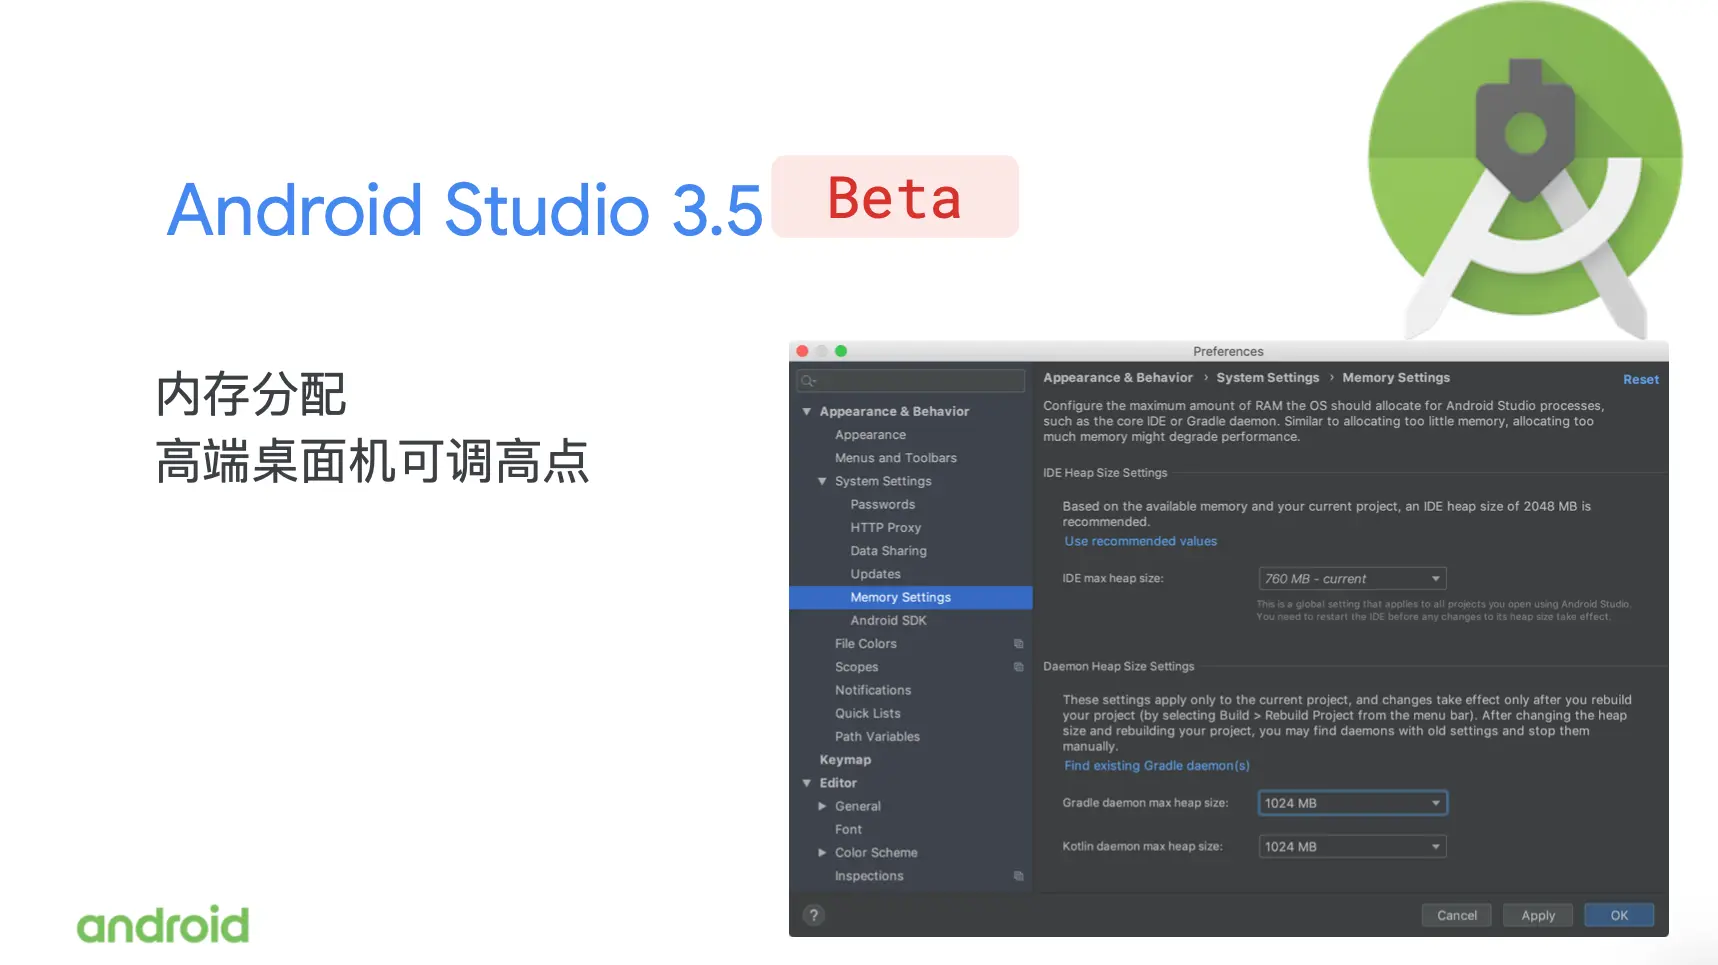Click the green android wordmark logo
Viewport: 1718px width, 965px height.
(x=163, y=925)
